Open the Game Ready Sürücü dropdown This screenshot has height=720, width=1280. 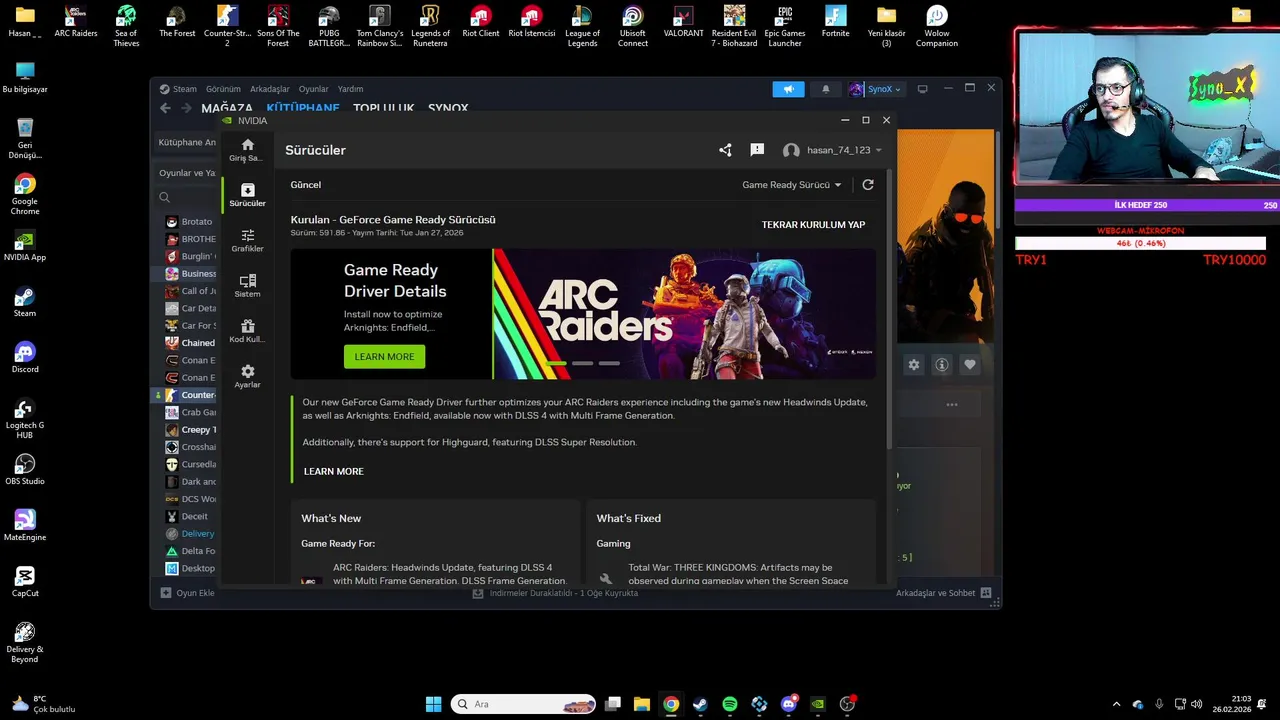[792, 185]
